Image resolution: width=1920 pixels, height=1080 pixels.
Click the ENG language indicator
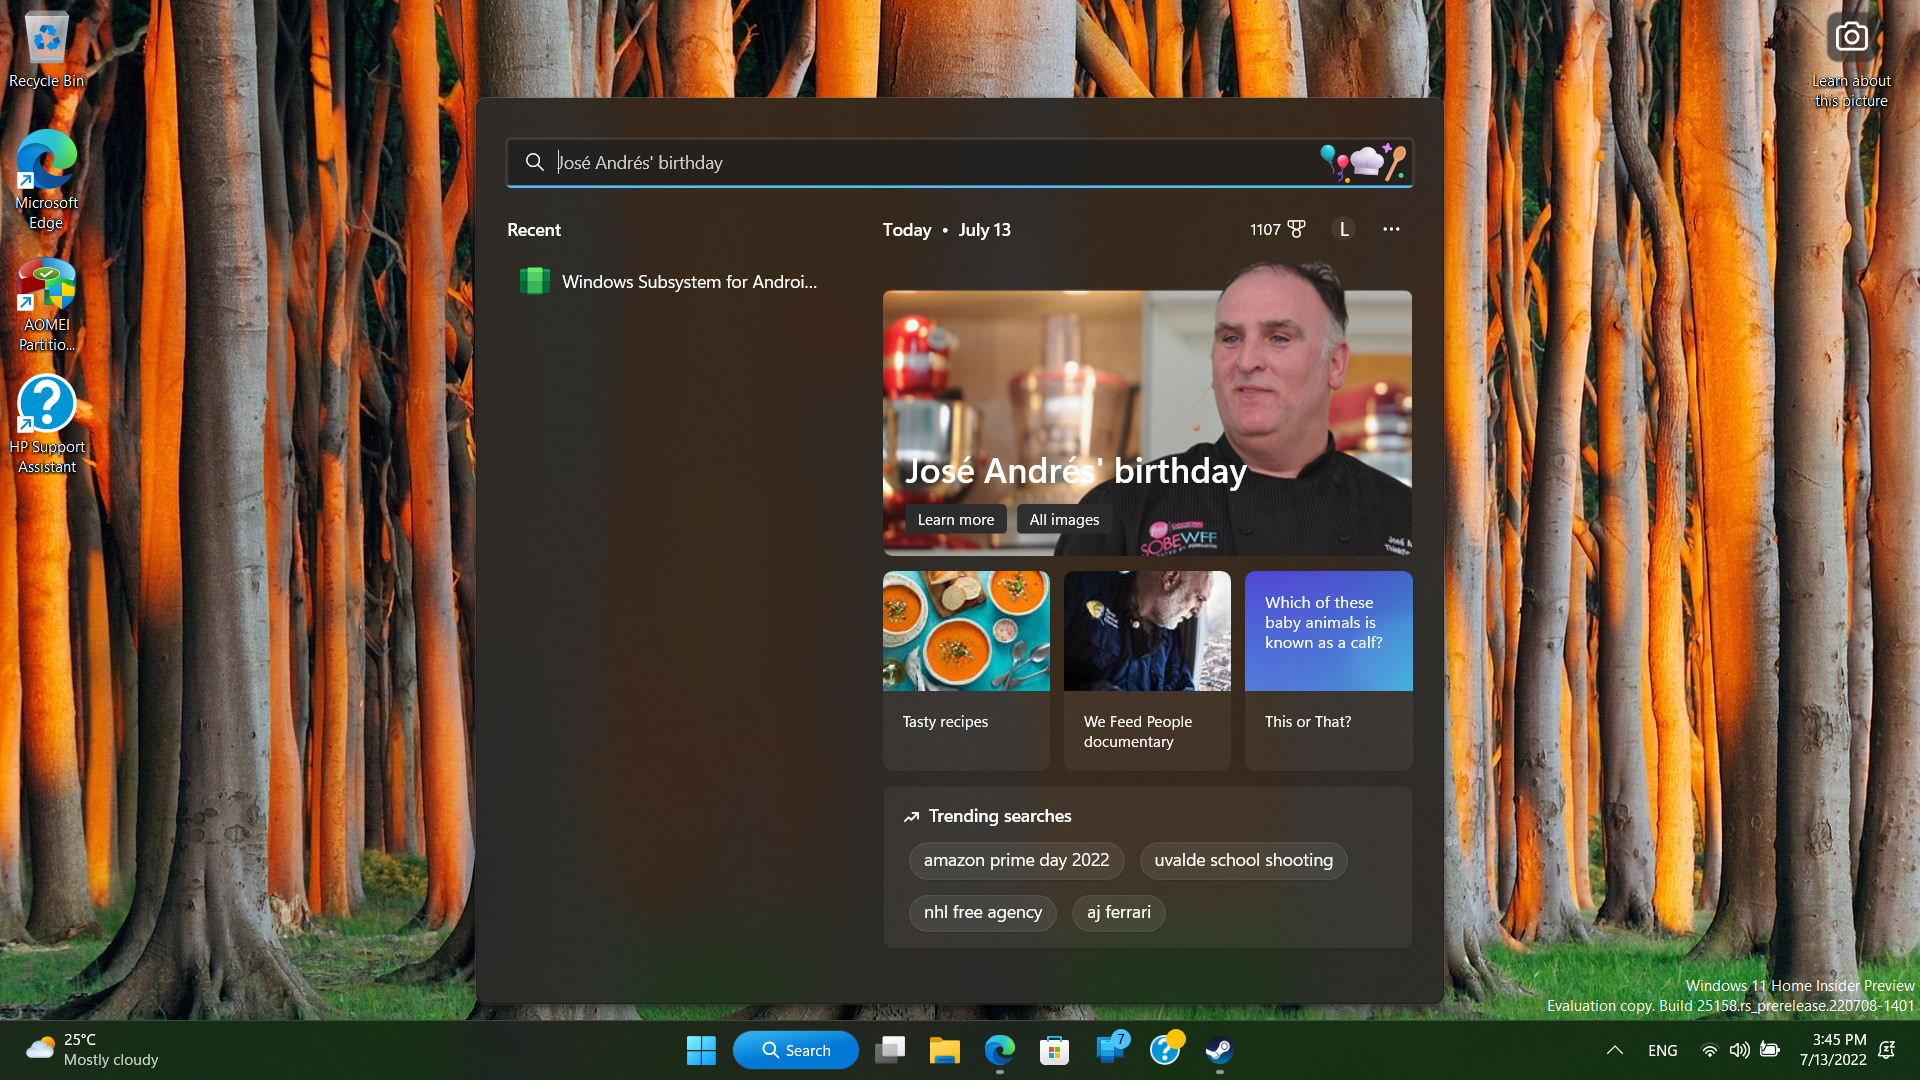tap(1662, 1050)
